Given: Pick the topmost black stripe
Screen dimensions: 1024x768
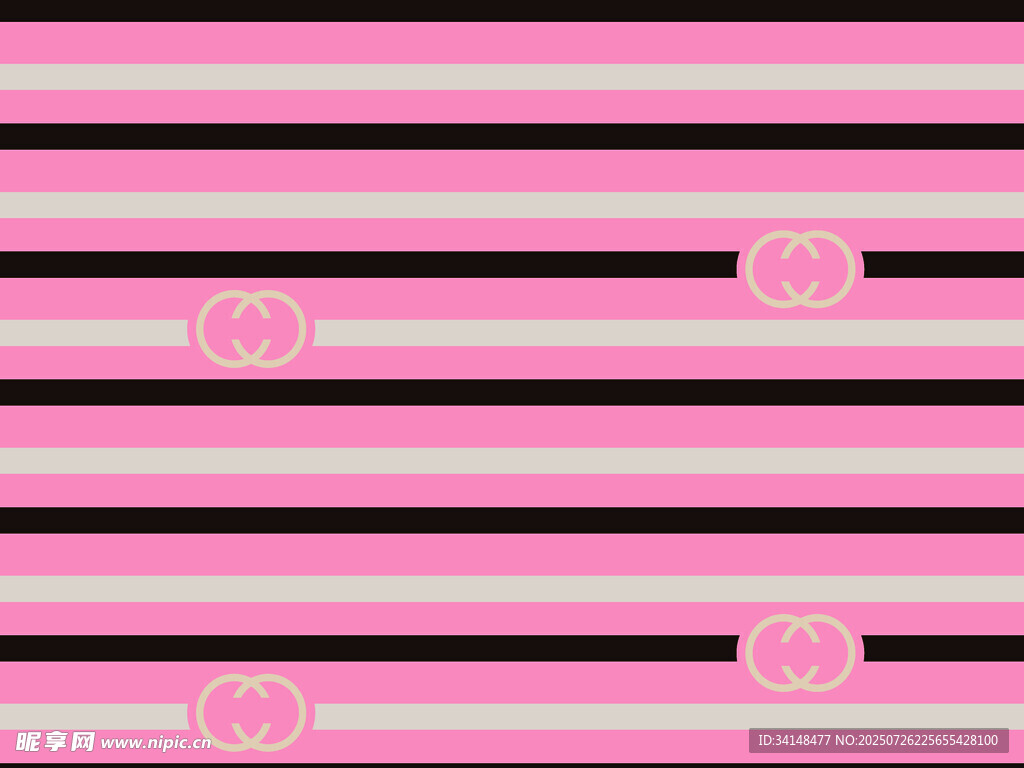Looking at the screenshot, I should 512,10.
